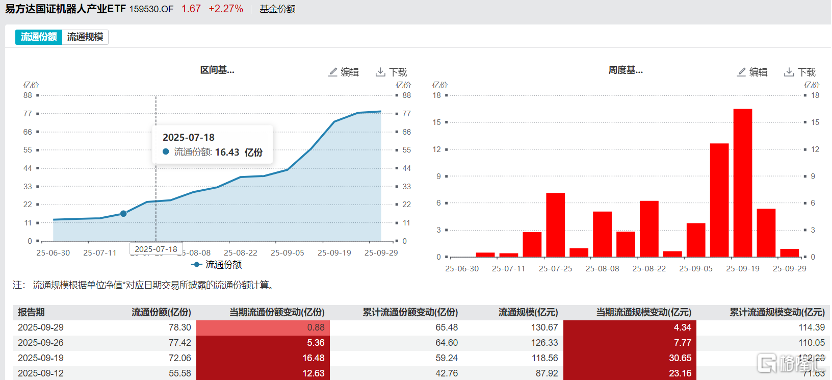The width and height of the screenshot is (832, 380).
Task: Click the red 4.34 scale change cell
Action: [x=630, y=327]
